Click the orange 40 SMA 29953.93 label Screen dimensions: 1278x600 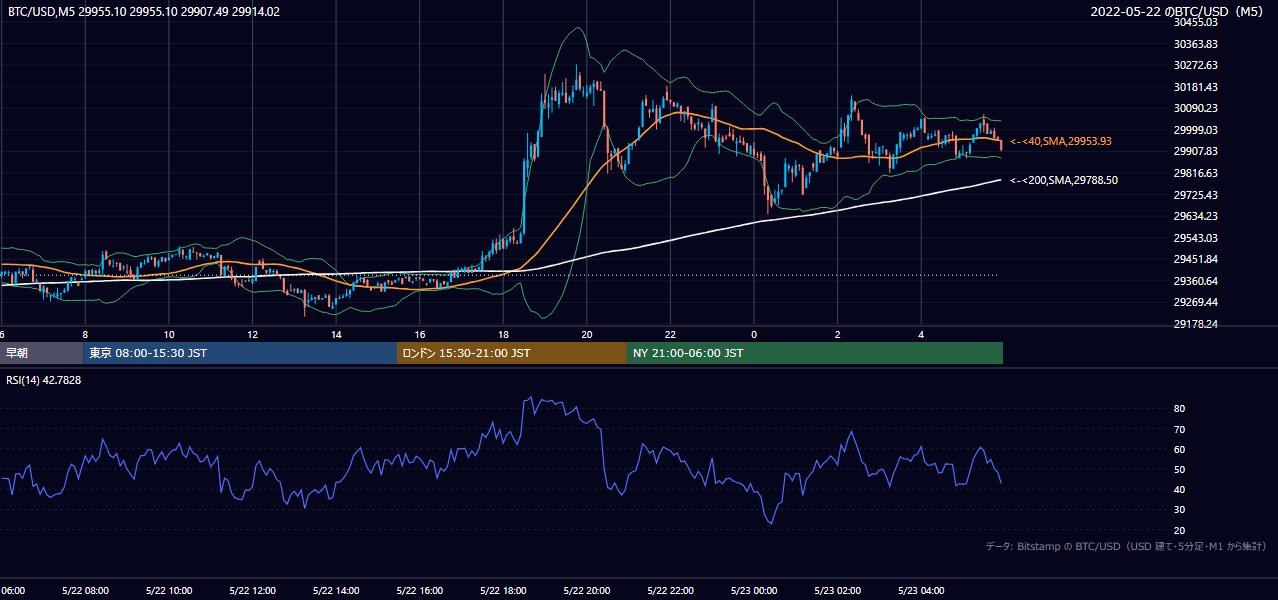[1061, 142]
